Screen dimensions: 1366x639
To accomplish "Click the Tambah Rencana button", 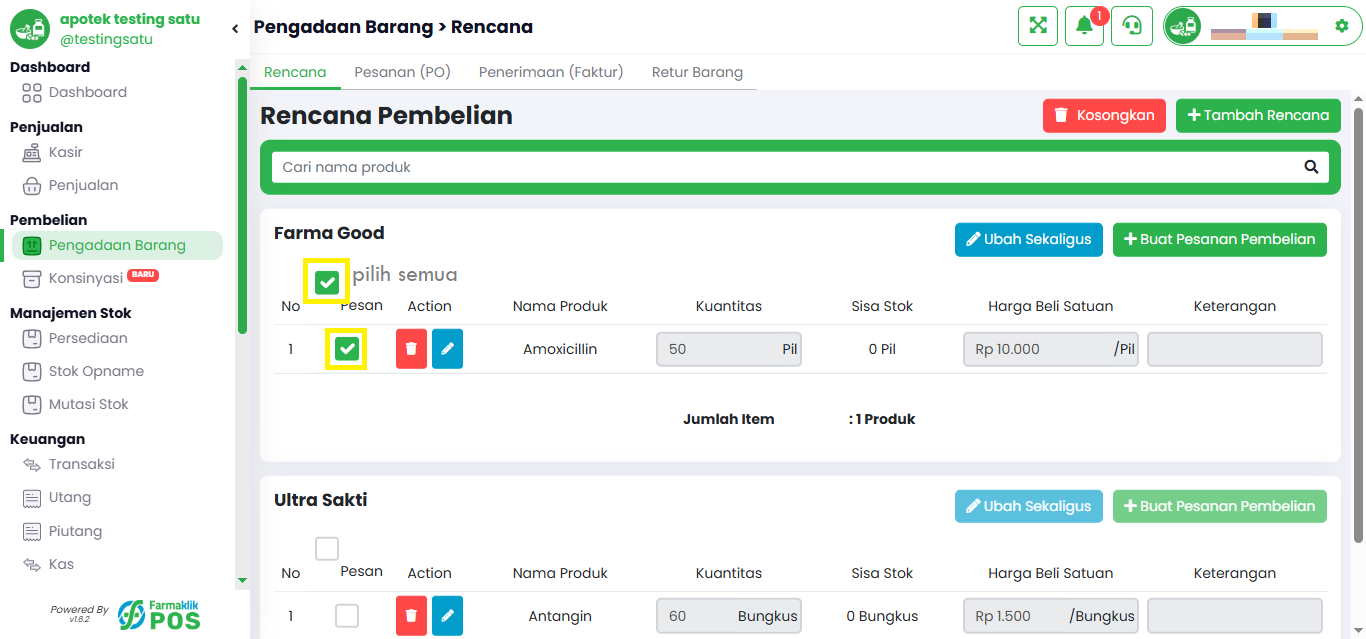I will click(1258, 115).
